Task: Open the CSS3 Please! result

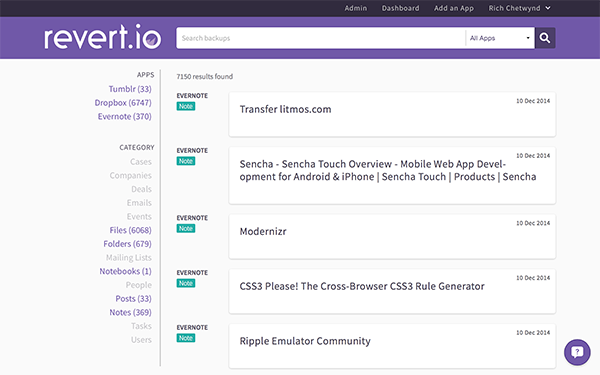Action: [392, 291]
